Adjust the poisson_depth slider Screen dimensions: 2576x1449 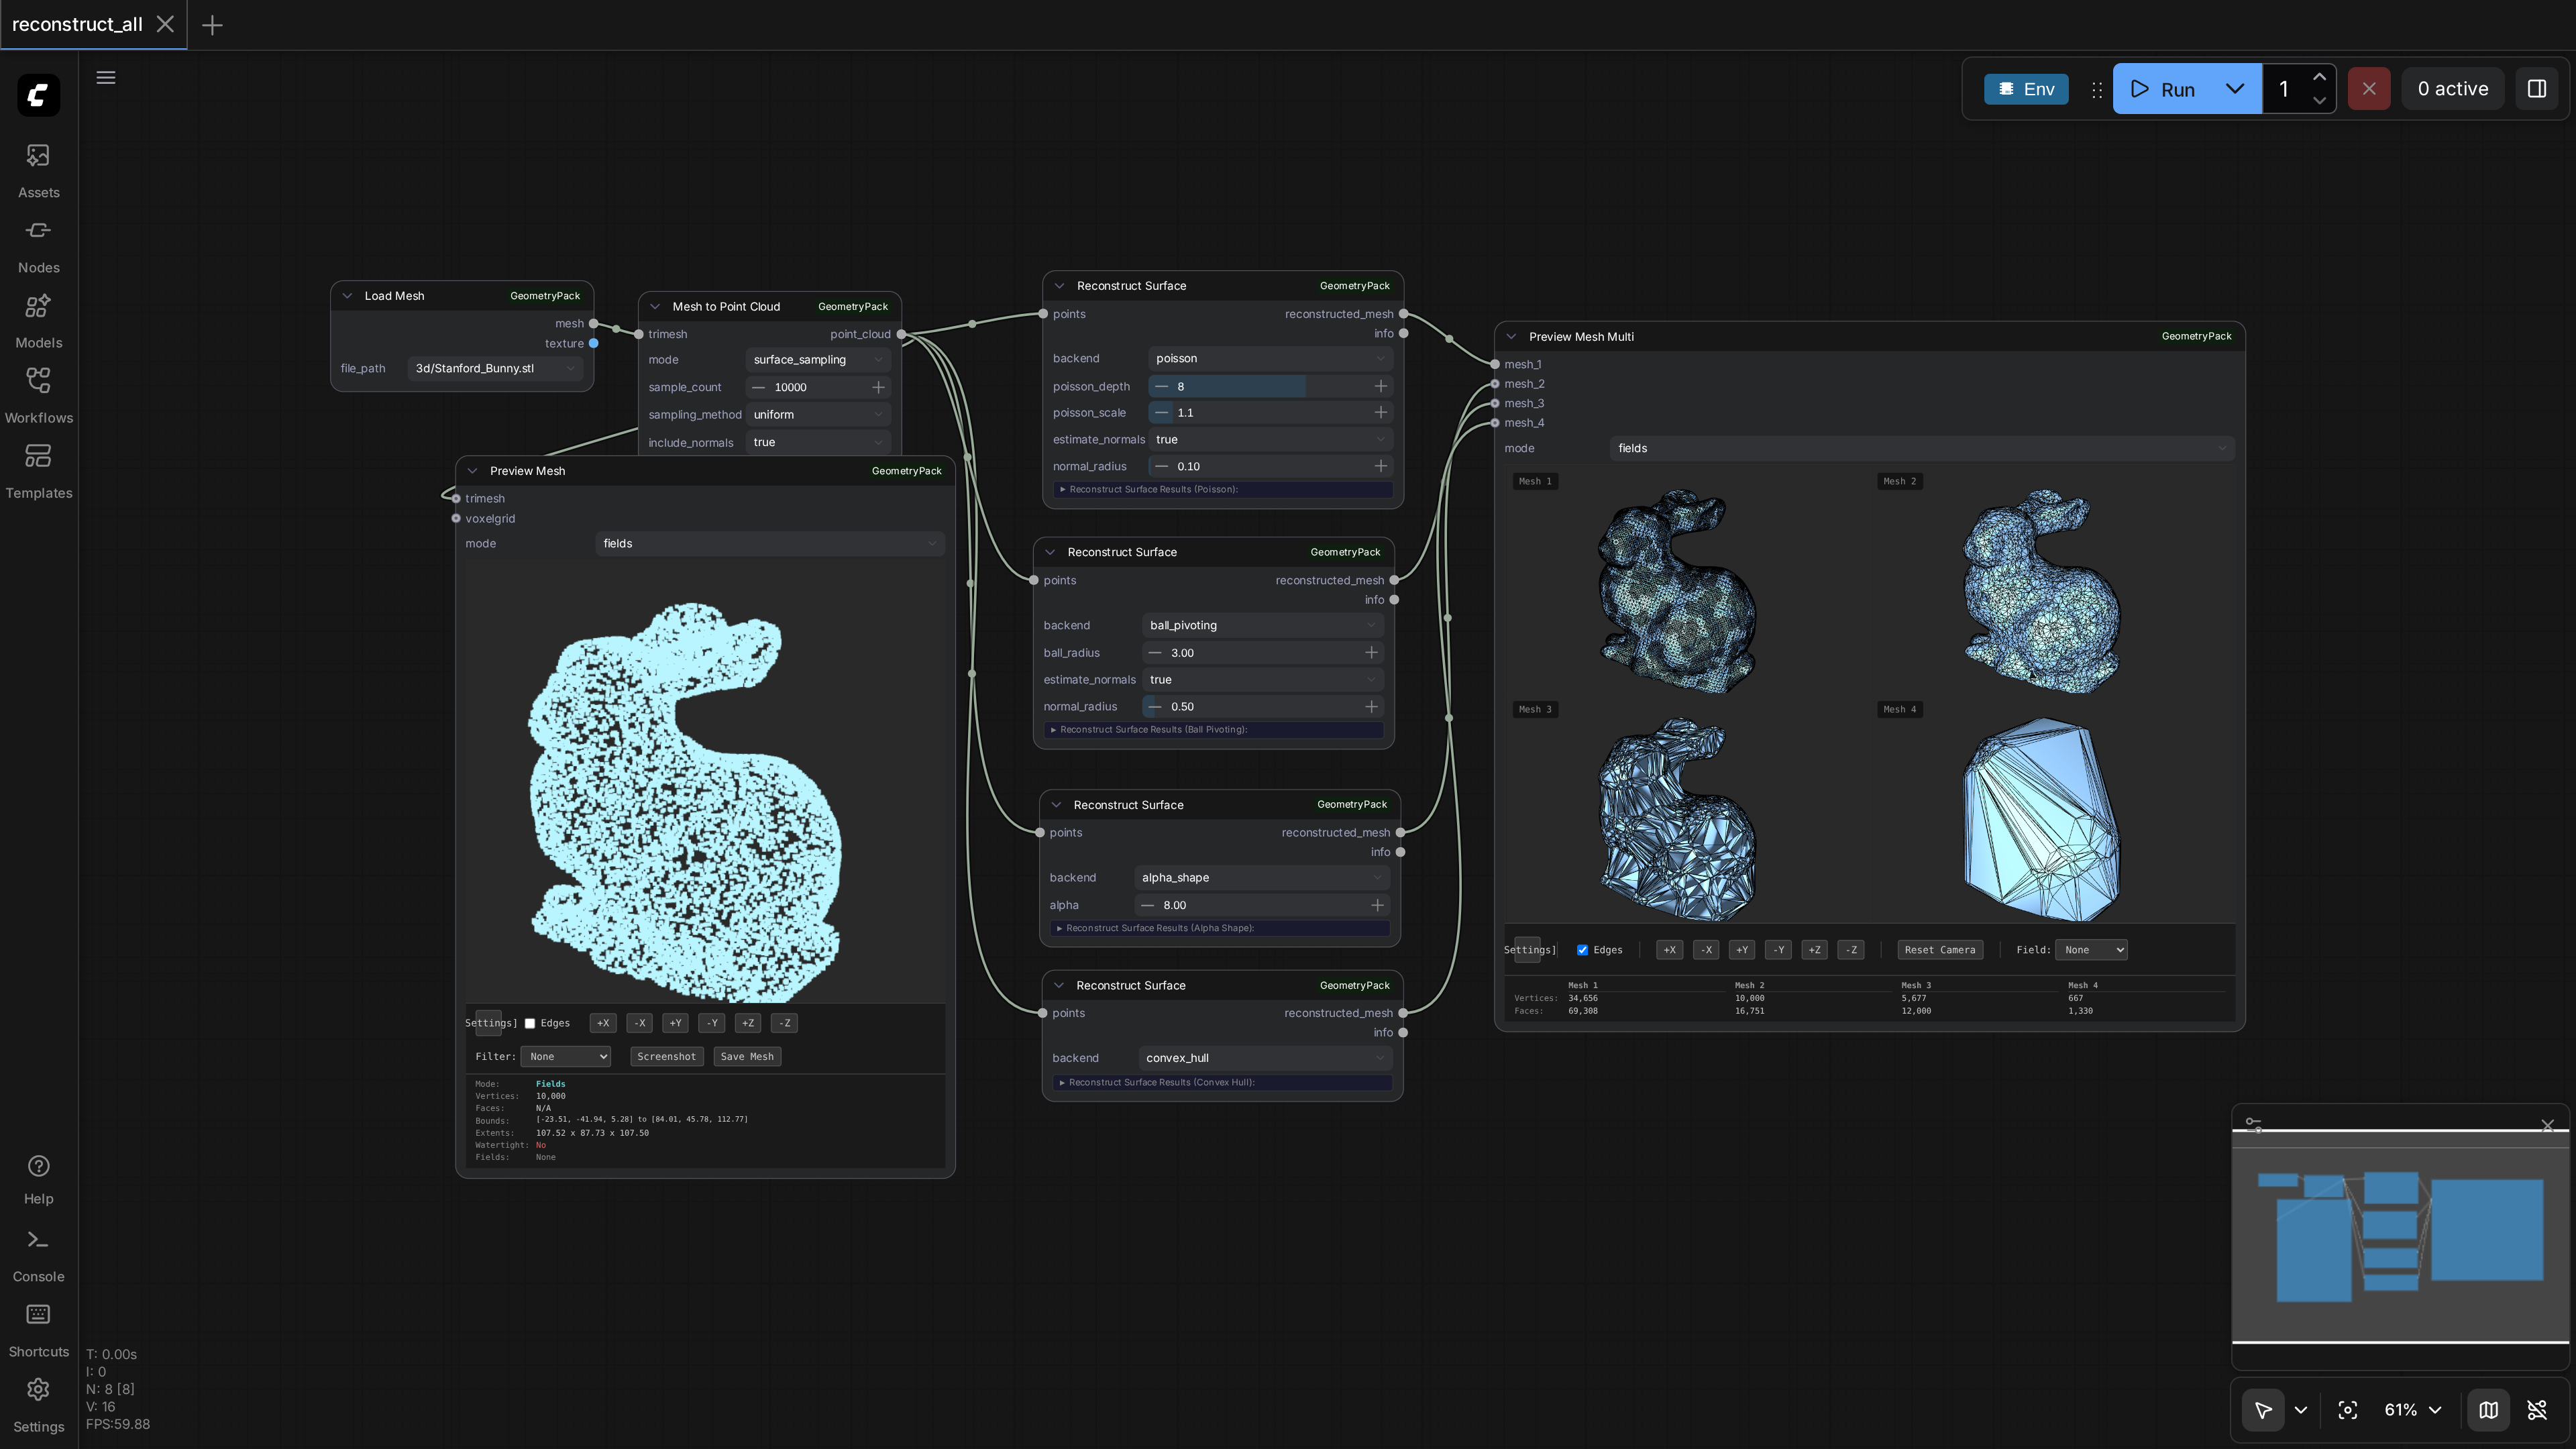1269,387
